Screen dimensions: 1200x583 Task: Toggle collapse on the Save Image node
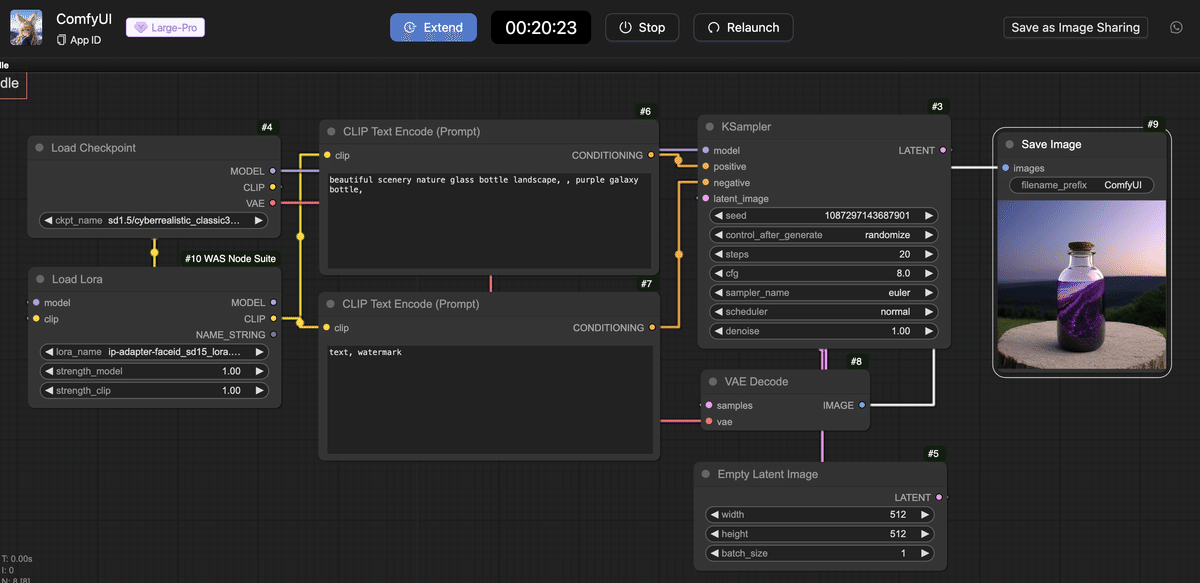tap(1009, 145)
